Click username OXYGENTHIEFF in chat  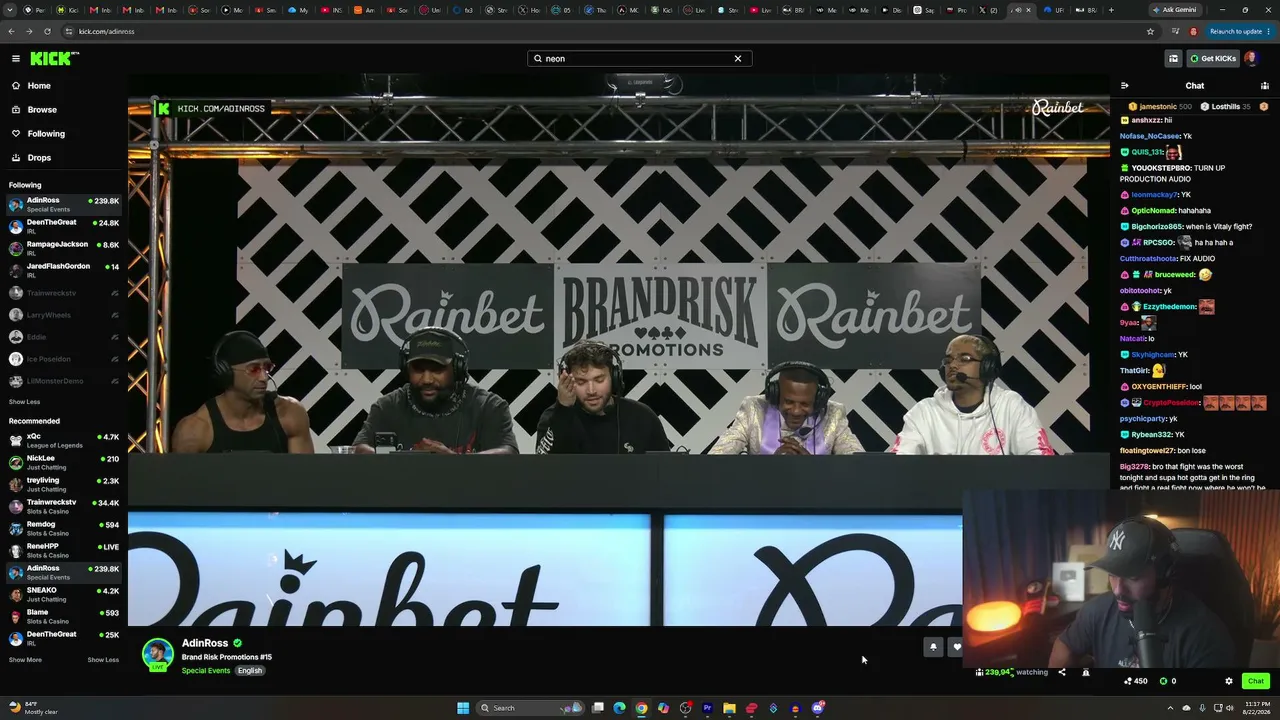(1159, 387)
